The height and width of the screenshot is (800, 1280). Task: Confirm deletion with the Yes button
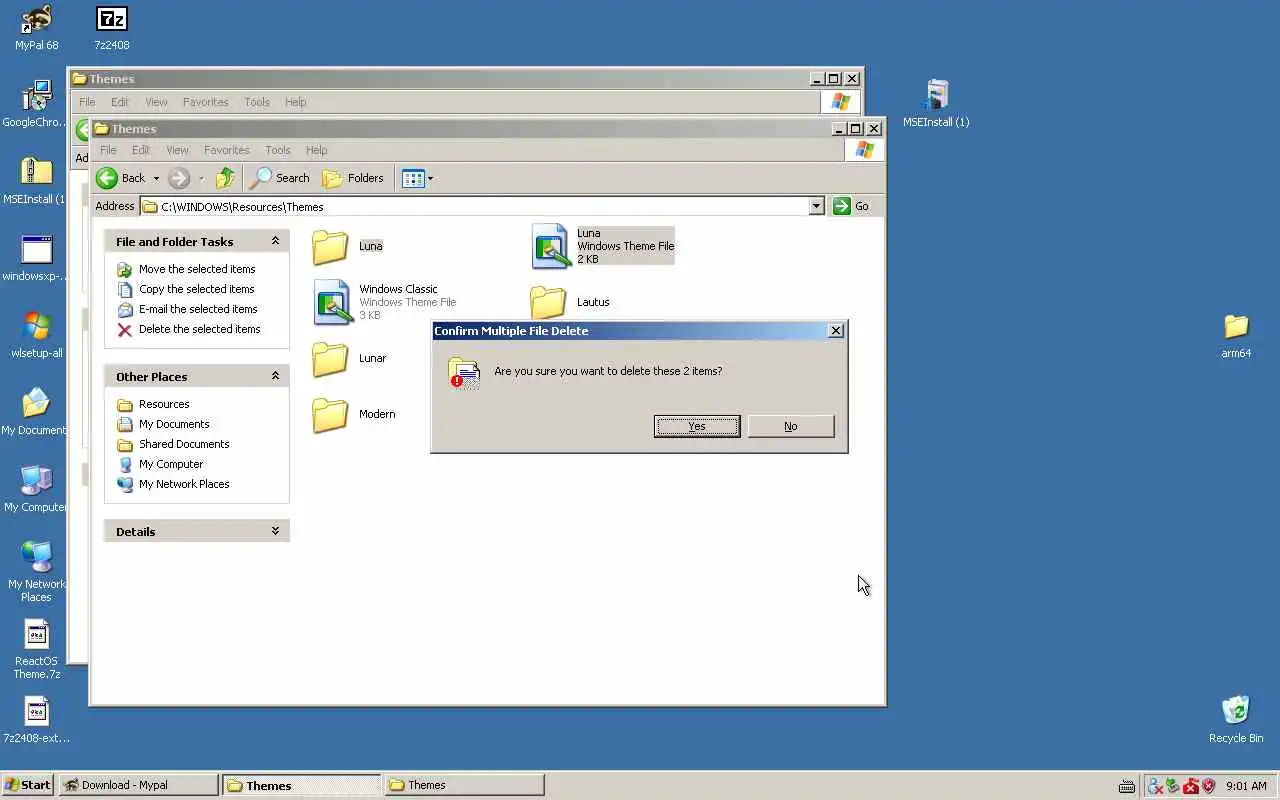[x=697, y=426]
